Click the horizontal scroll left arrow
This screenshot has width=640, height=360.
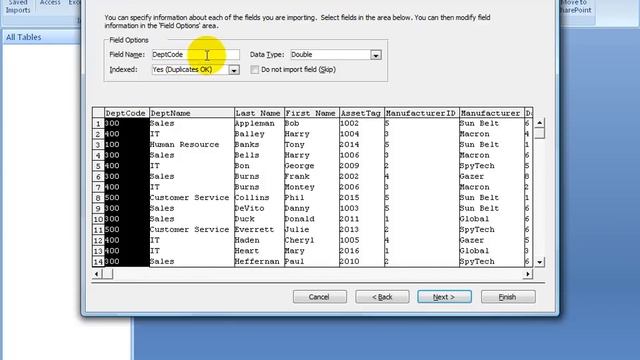[x=97, y=274]
